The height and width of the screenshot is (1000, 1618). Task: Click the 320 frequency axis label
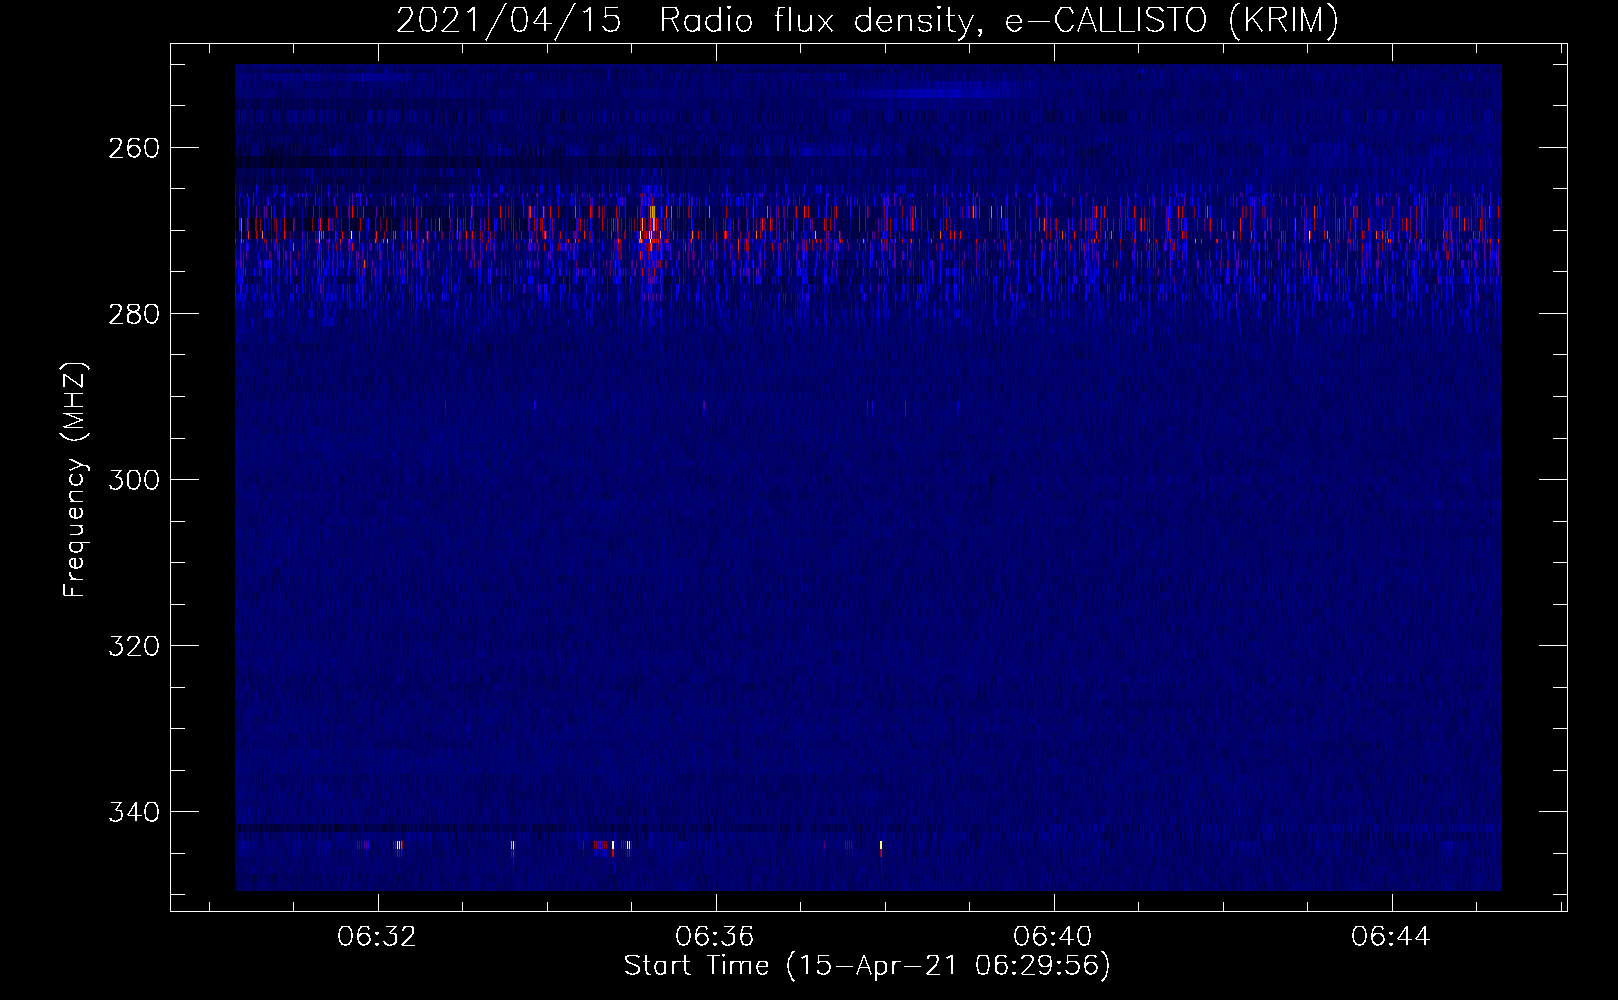(x=133, y=646)
